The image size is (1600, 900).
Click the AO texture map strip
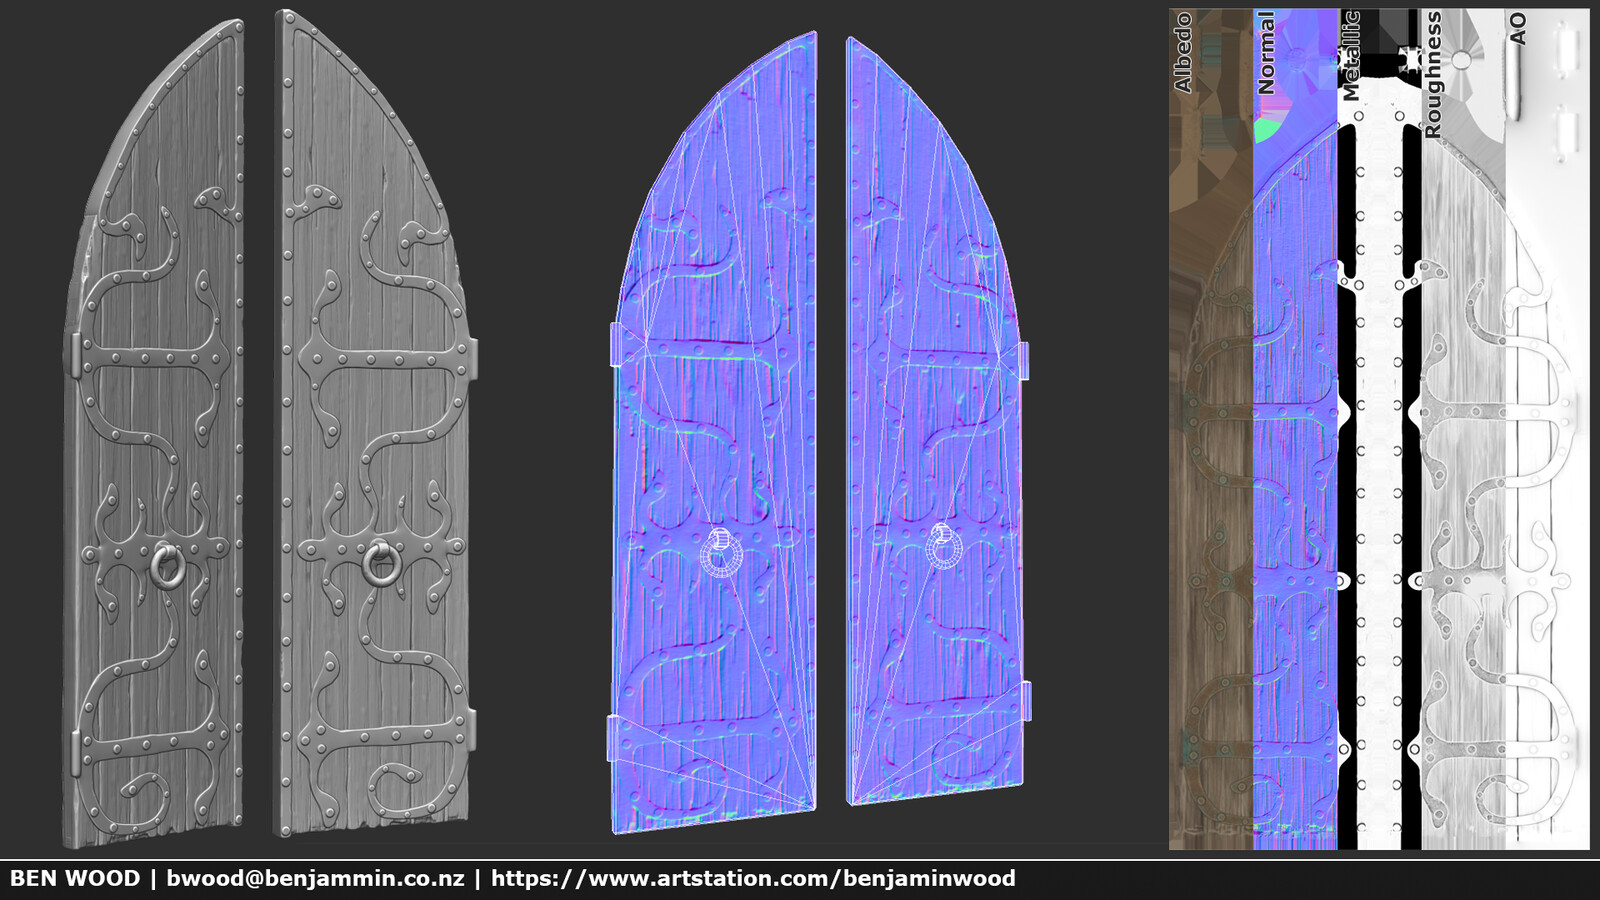click(x=1547, y=430)
